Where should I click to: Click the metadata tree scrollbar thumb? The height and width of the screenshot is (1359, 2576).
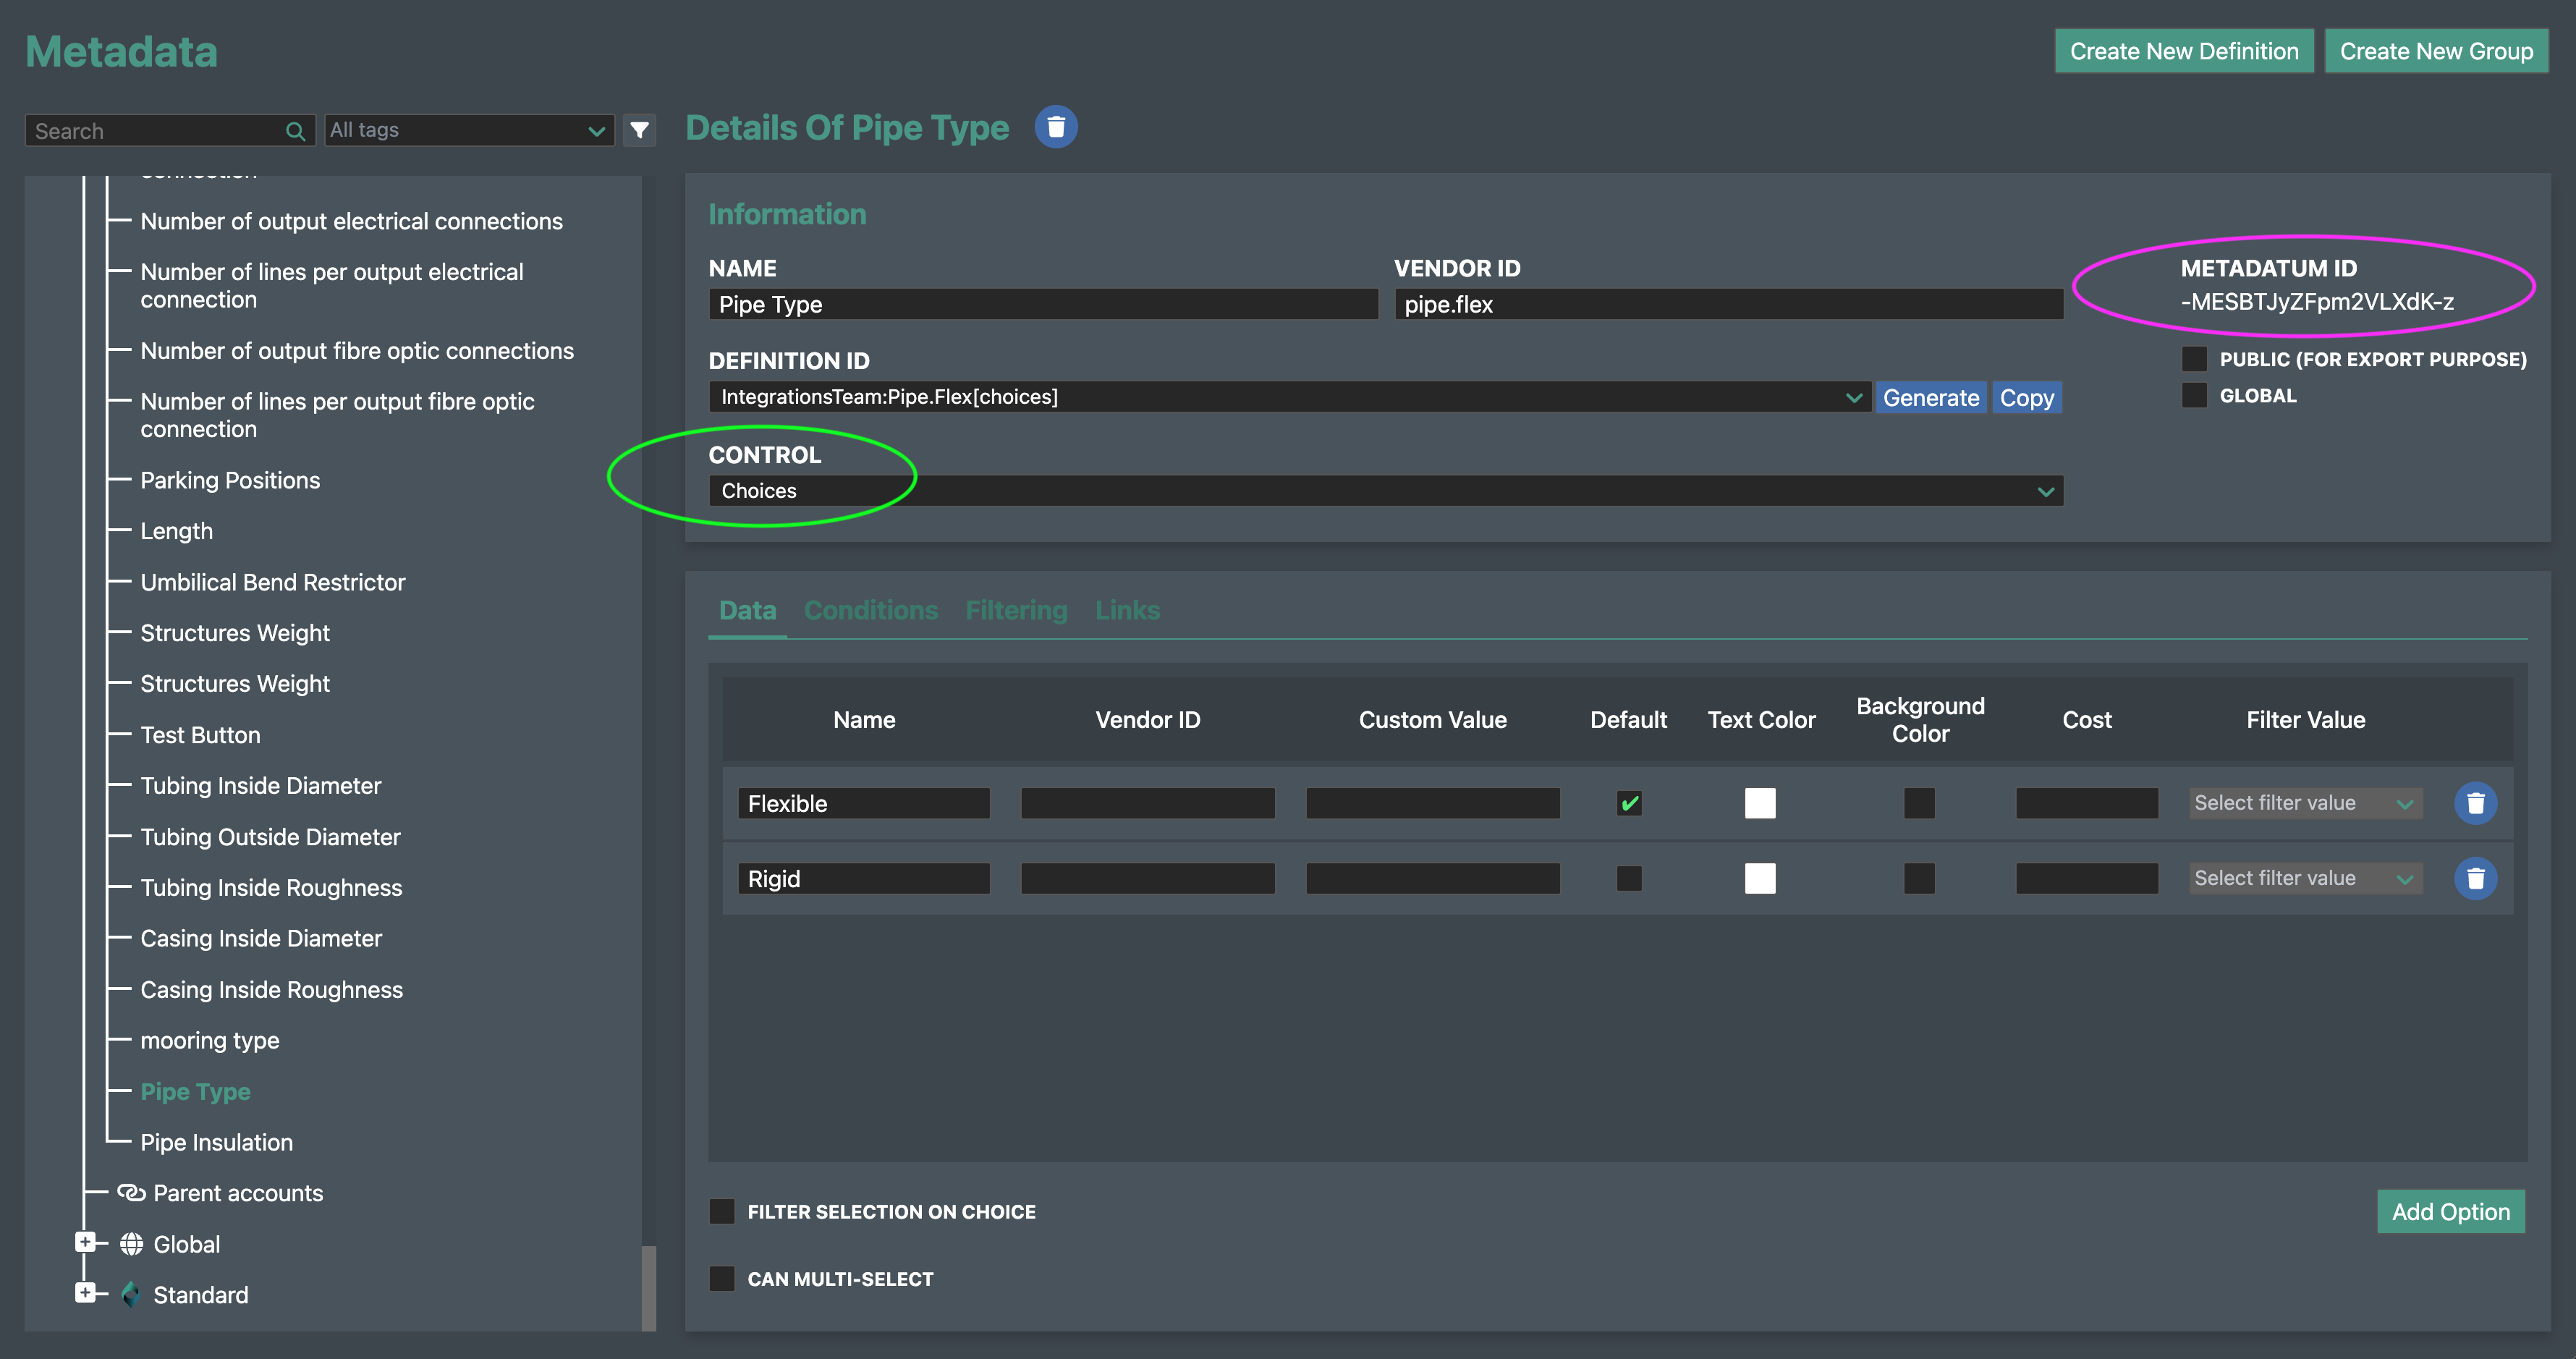pos(648,1287)
